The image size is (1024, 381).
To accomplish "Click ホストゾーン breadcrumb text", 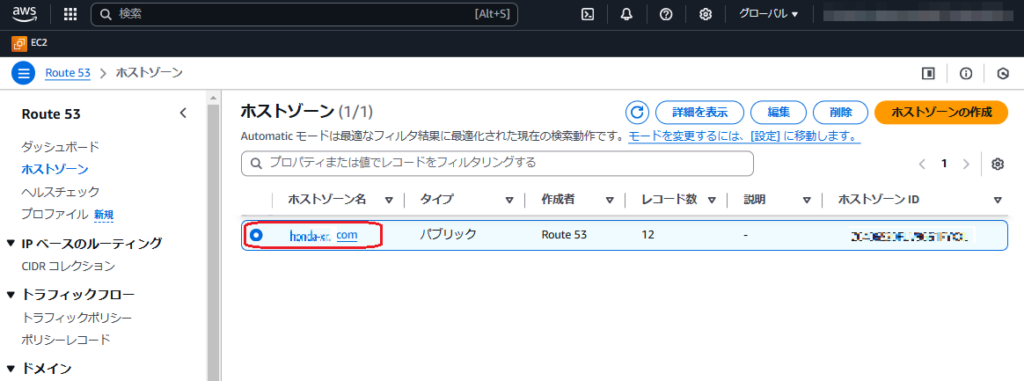I will 149,73.
